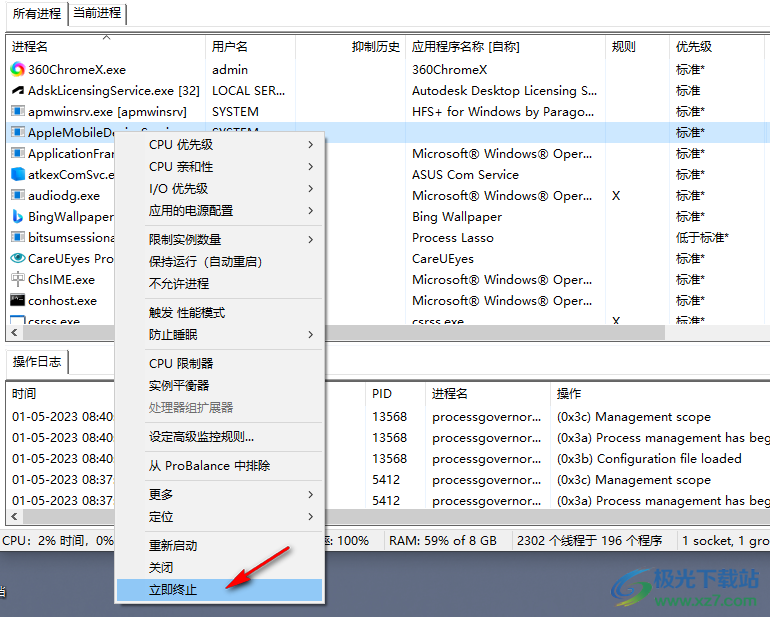
Task: Expand the CPU 优先级 submenu
Action: [219, 144]
